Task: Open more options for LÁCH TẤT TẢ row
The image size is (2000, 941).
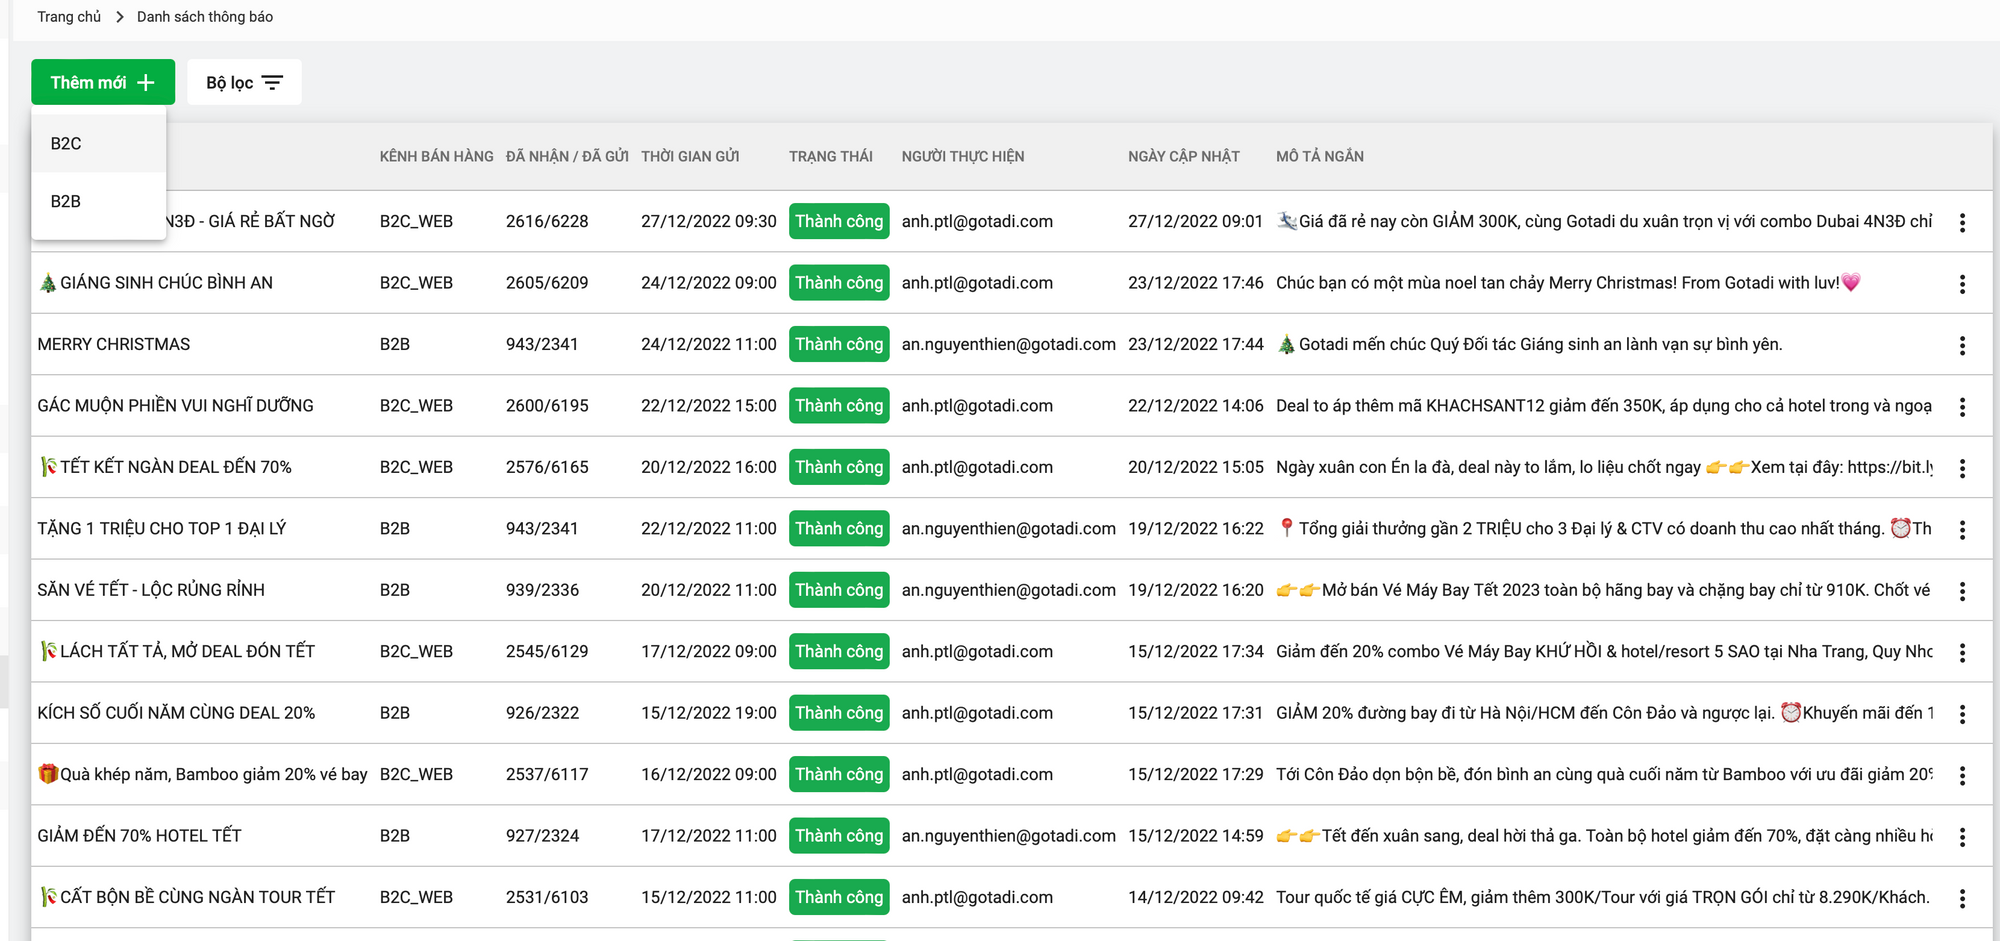Action: (x=1962, y=653)
